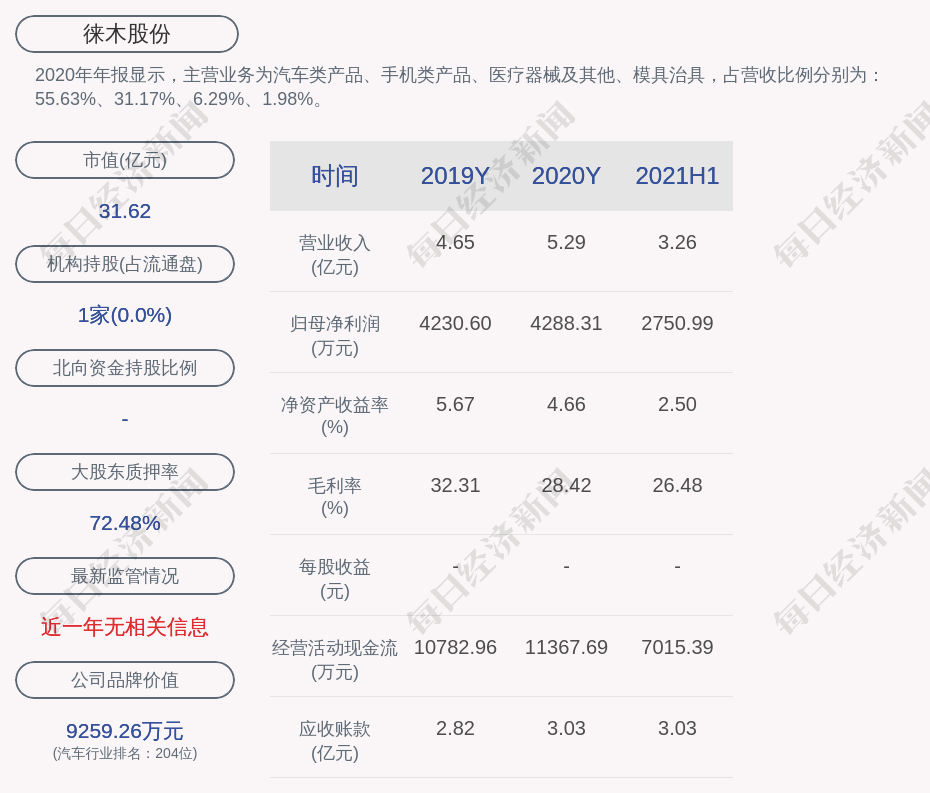Select the 2020Y column header
The height and width of the screenshot is (793, 930).
click(x=566, y=176)
